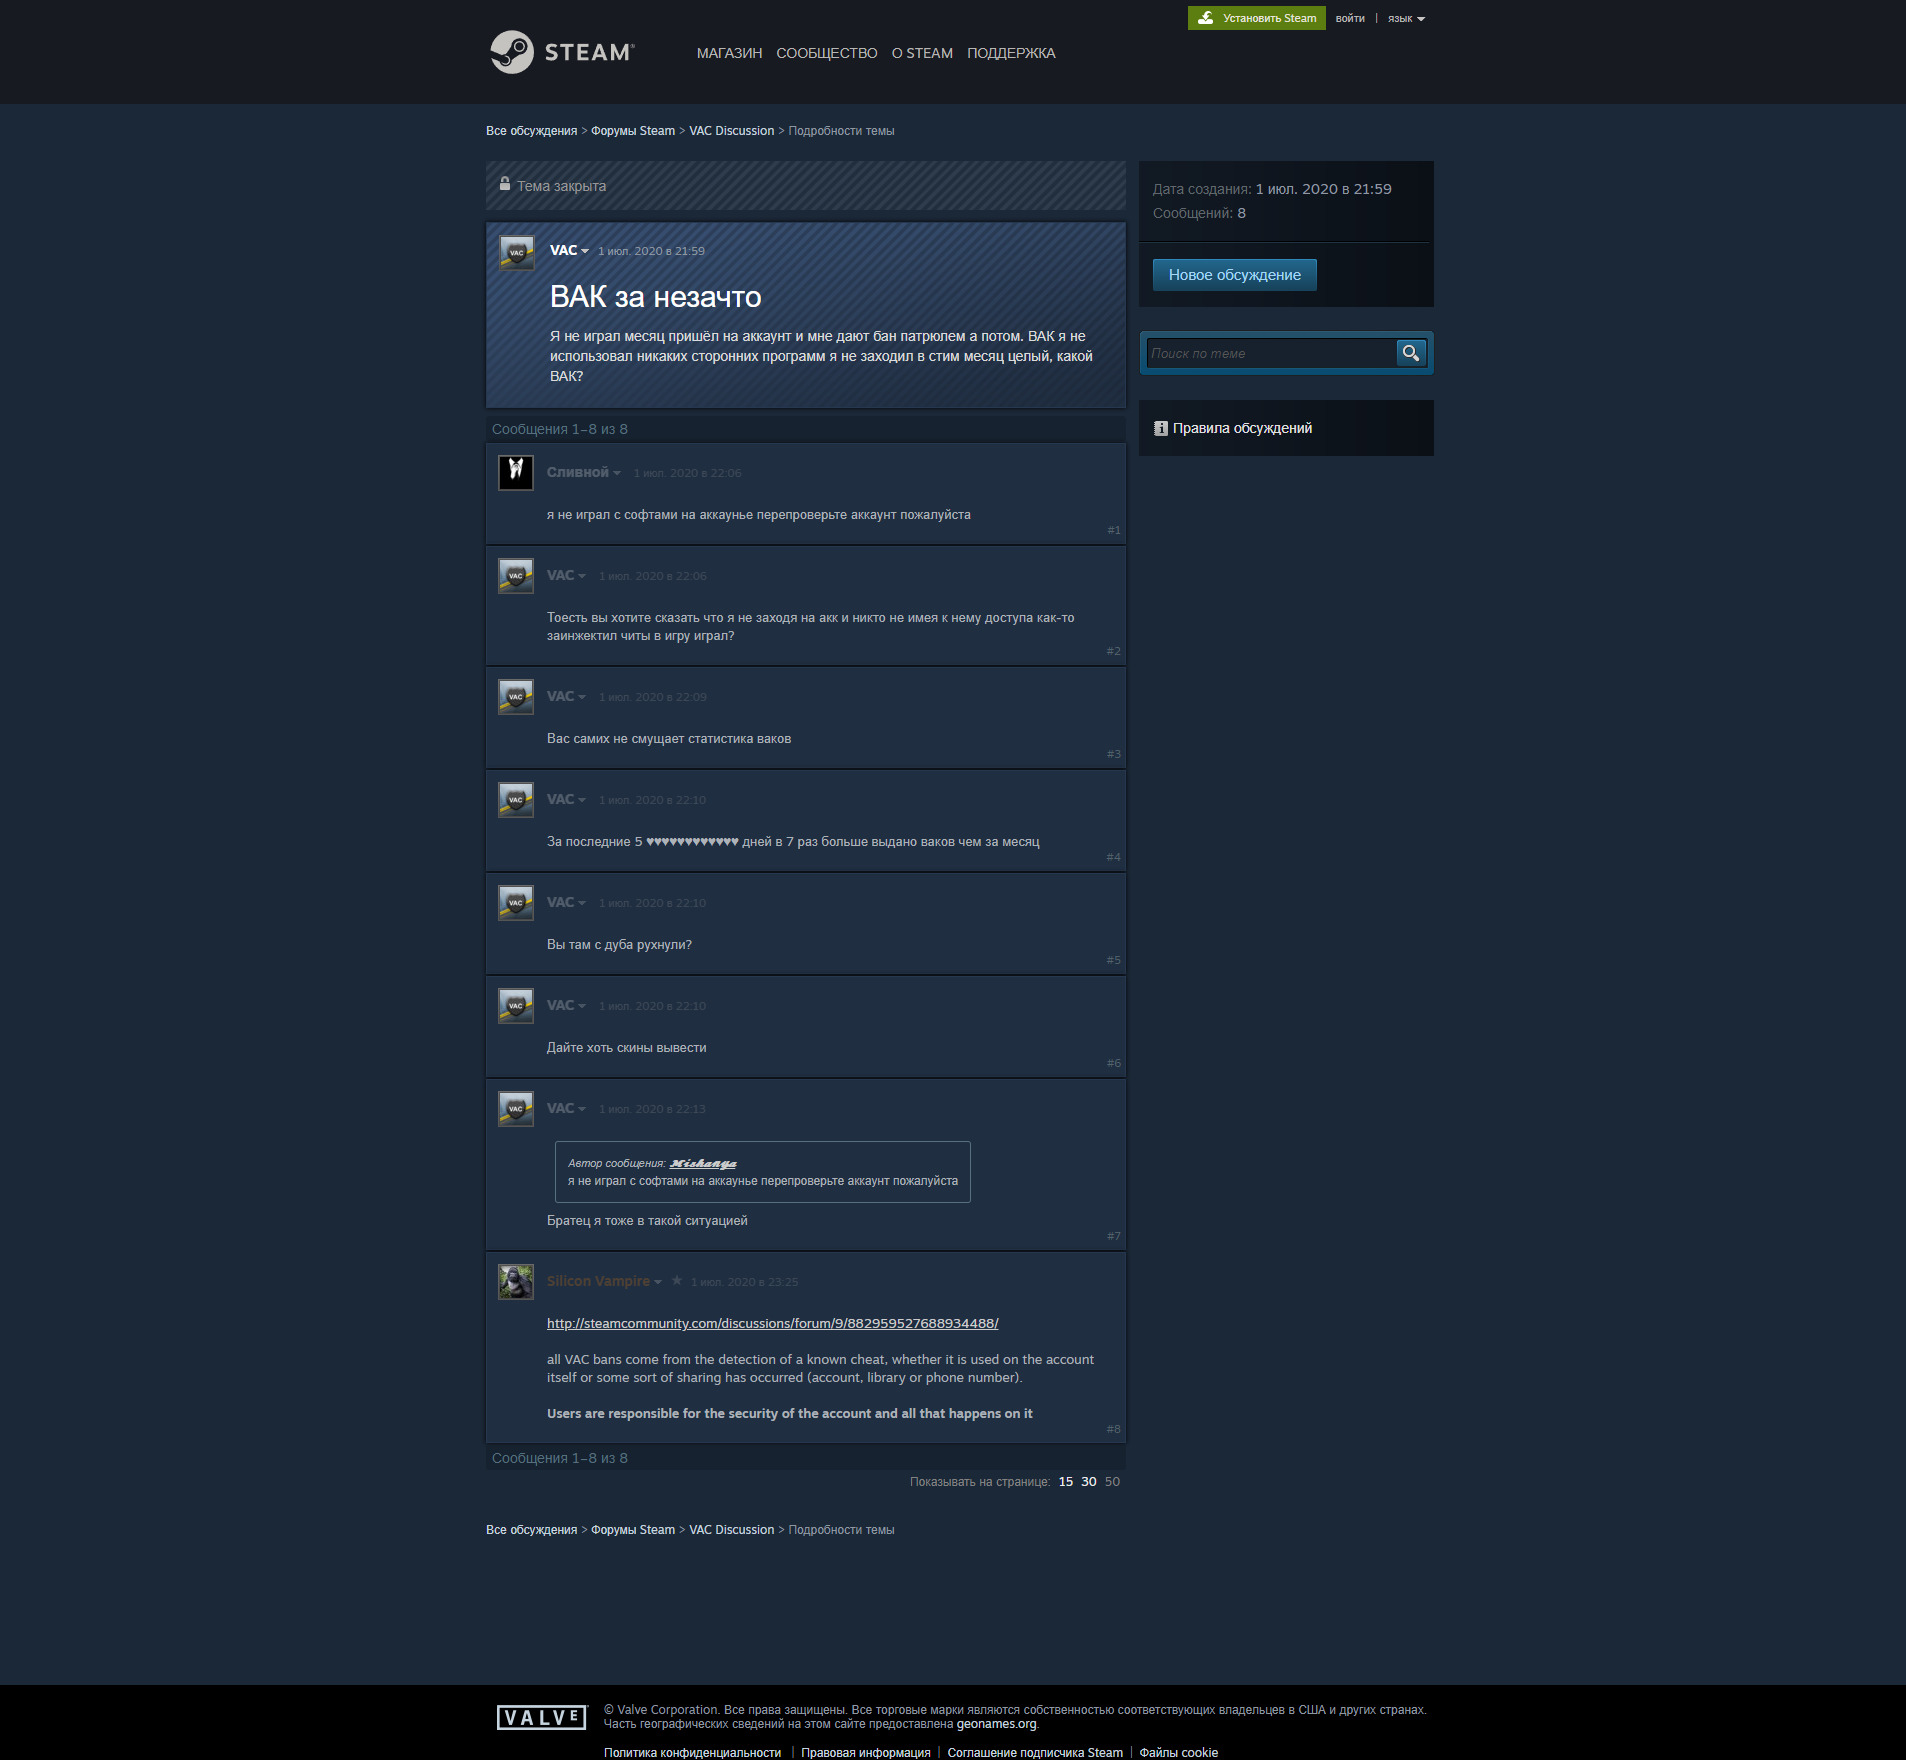Click the Форумы Steam breadcrumb at bottom
Image resolution: width=1906 pixels, height=1760 pixels.
pyautogui.click(x=633, y=1530)
